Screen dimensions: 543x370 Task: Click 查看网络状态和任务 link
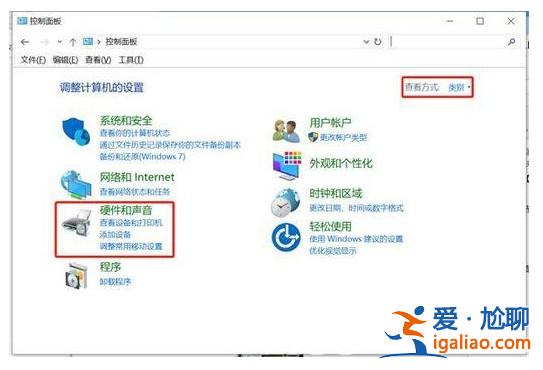(x=135, y=192)
